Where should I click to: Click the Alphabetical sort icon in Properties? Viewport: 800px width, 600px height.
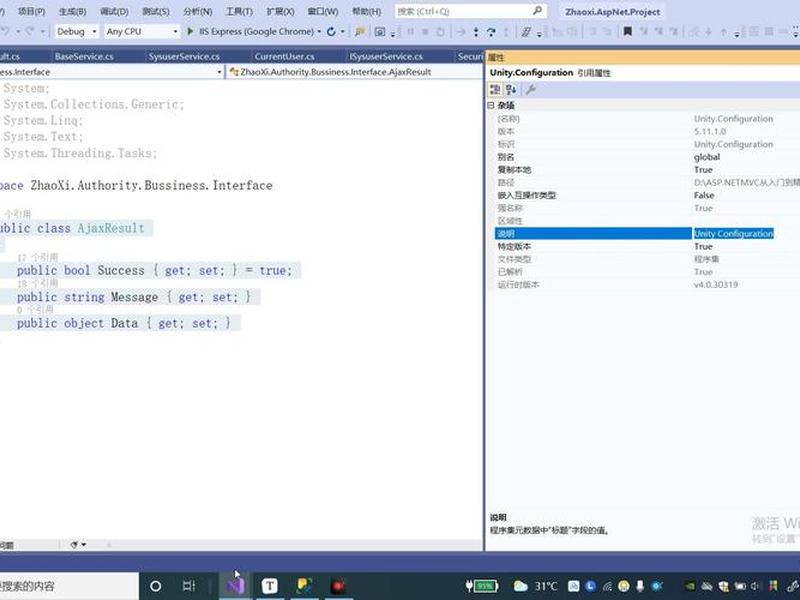pyautogui.click(x=511, y=90)
